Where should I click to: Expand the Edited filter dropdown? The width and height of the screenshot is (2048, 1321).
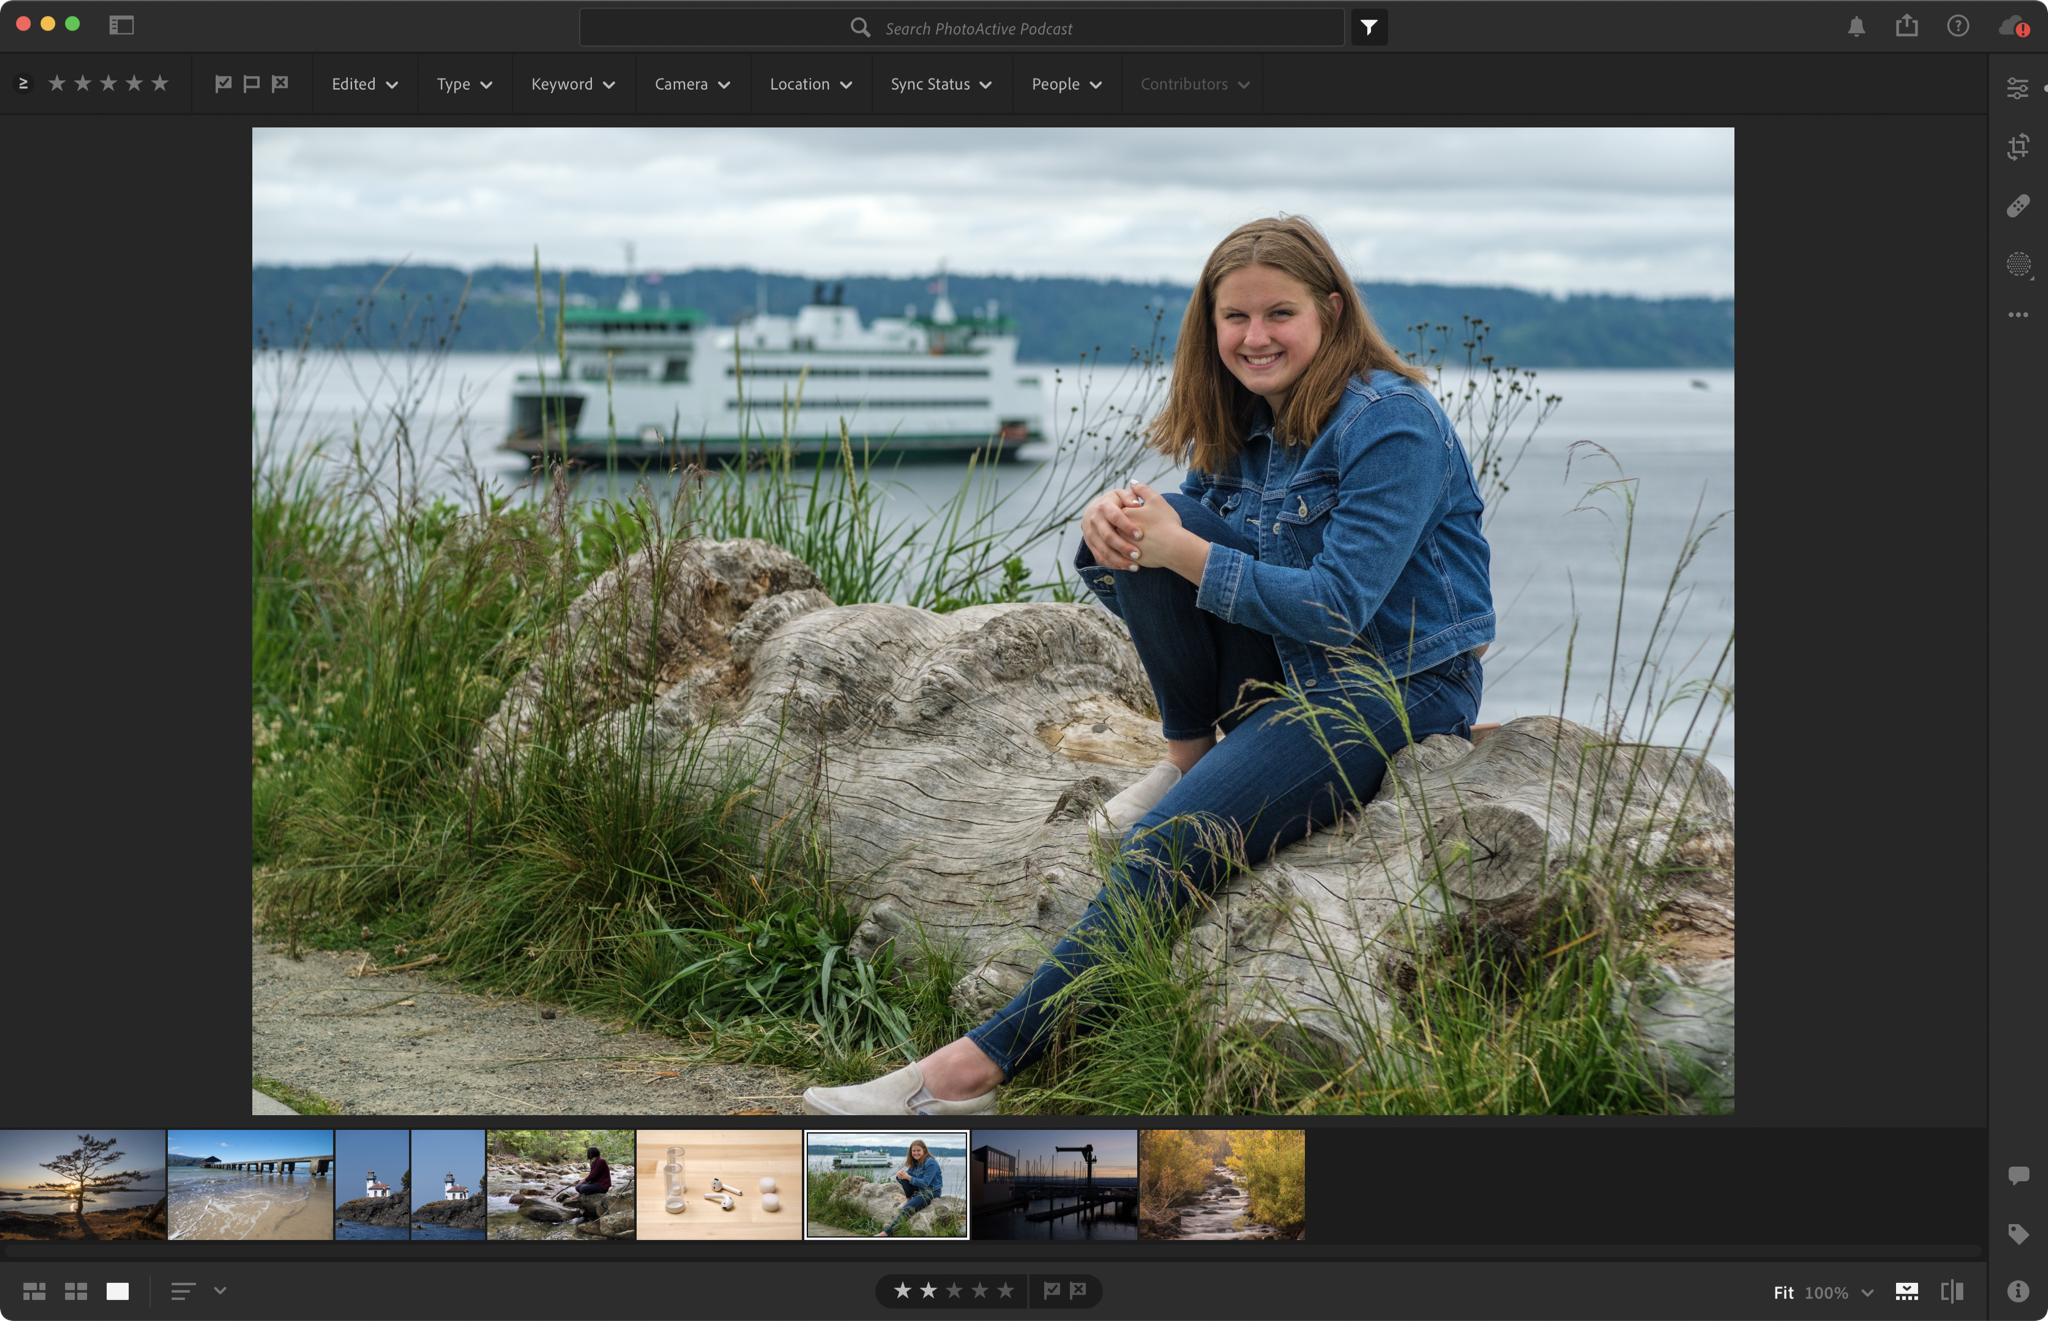pyautogui.click(x=365, y=84)
